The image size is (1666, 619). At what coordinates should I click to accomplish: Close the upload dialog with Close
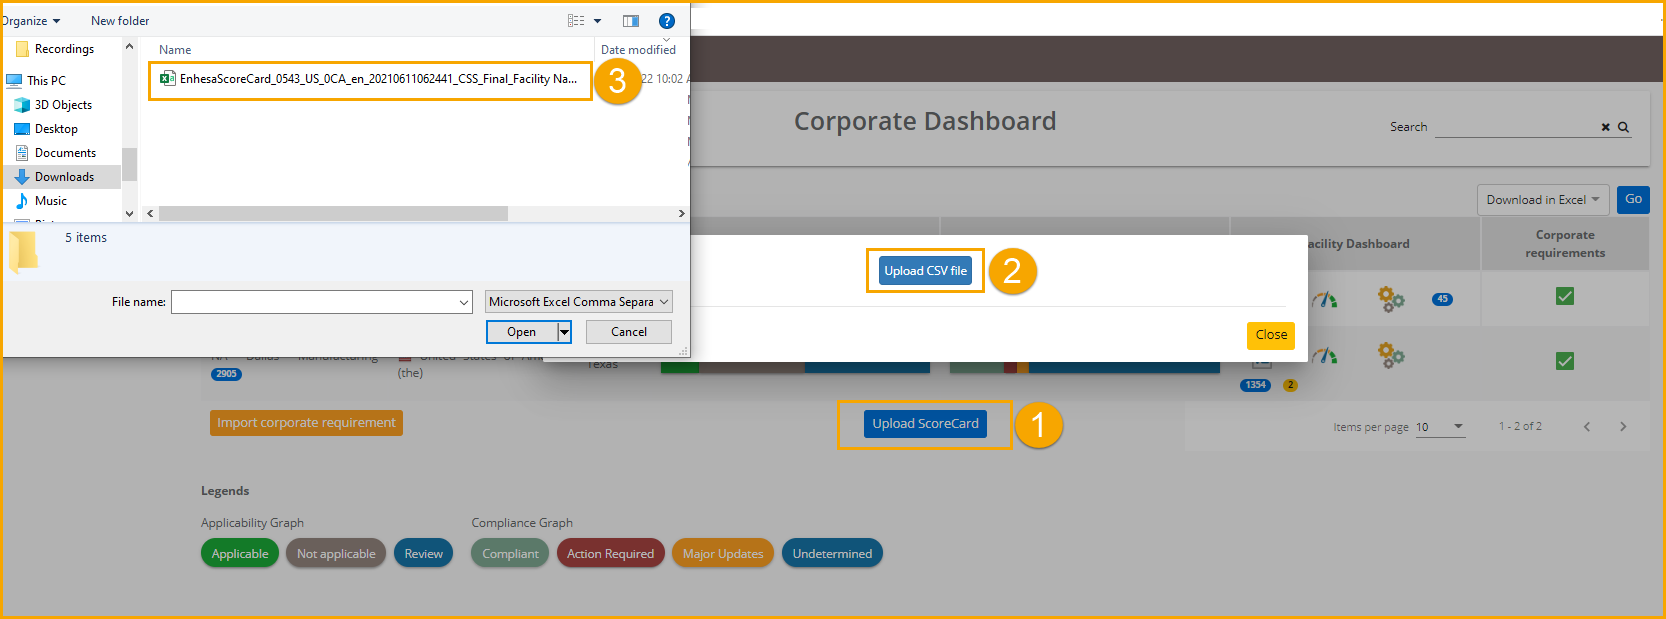[1271, 335]
